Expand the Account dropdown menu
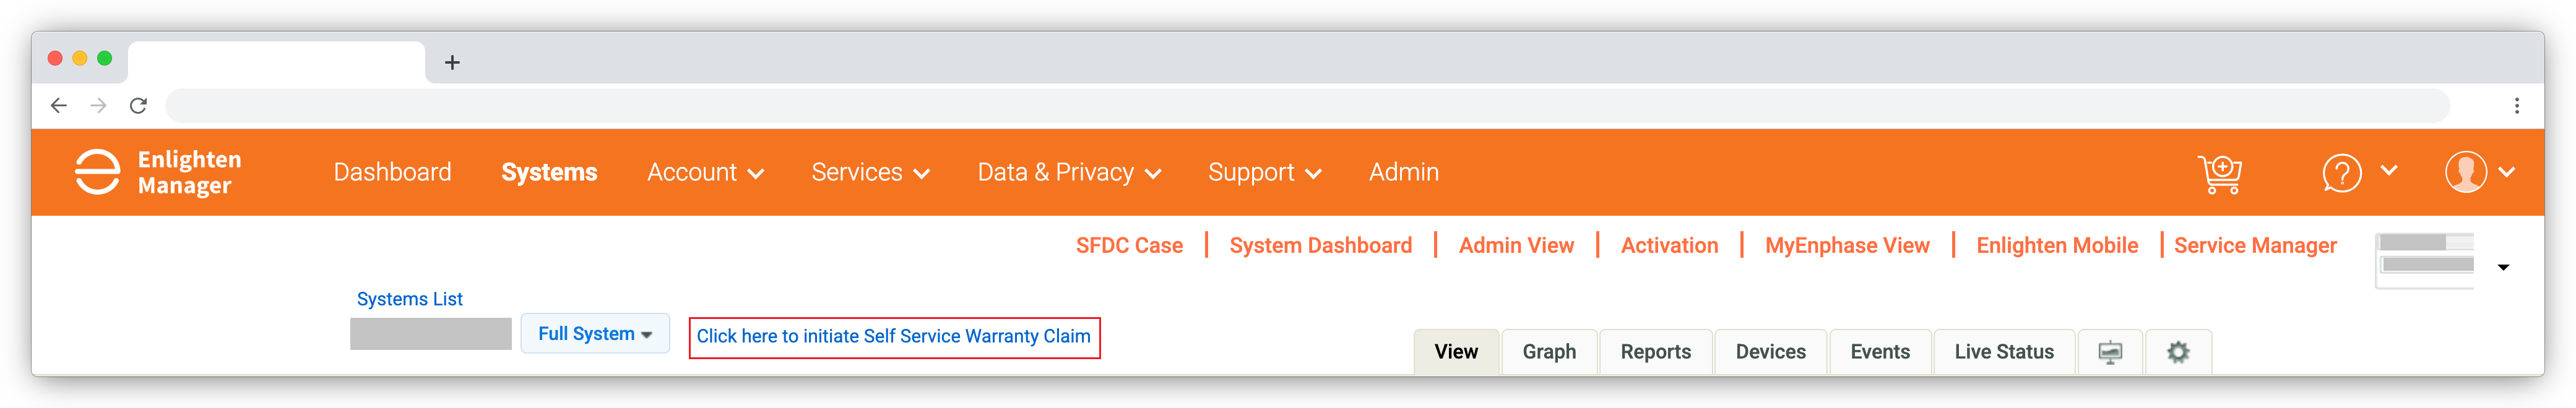Viewport: 2576px width, 408px height. coord(705,173)
